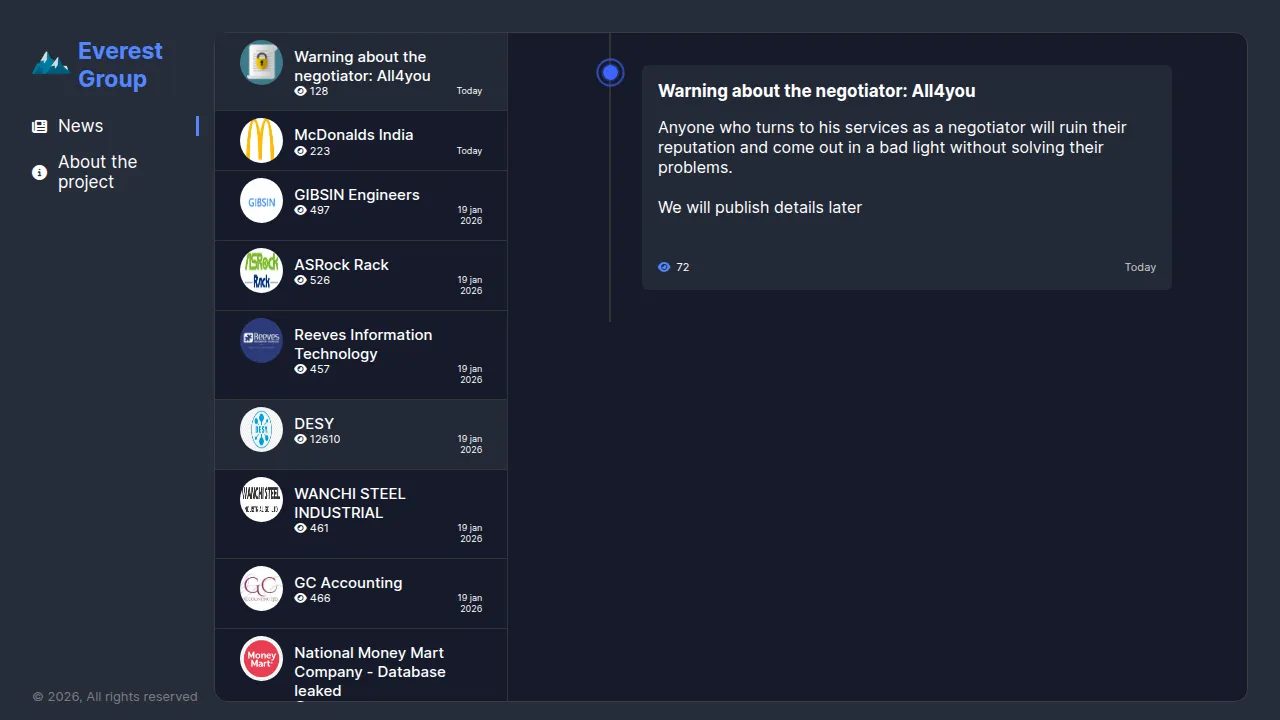Open the News section in the sidebar
Viewport: 1280px width, 720px height.
(x=81, y=126)
